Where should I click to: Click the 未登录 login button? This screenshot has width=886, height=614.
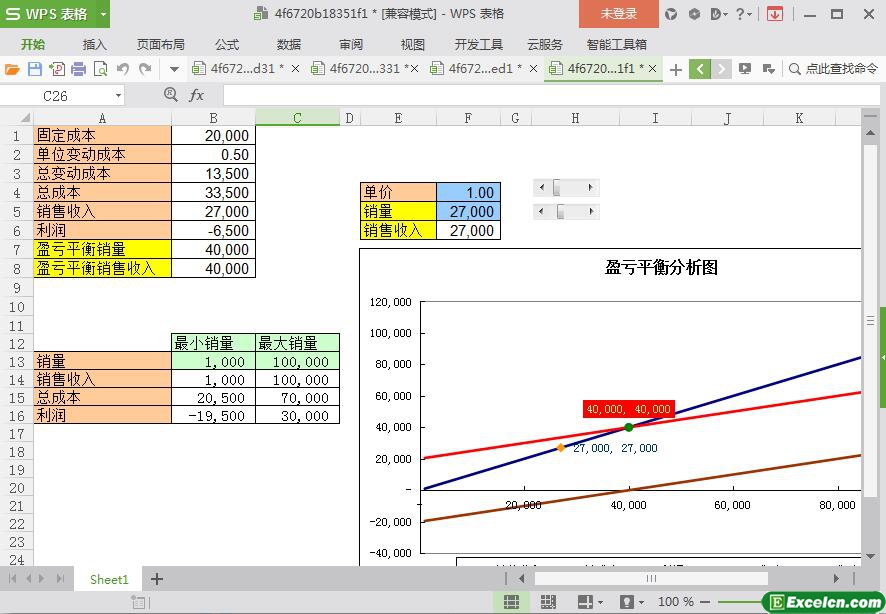tap(619, 14)
